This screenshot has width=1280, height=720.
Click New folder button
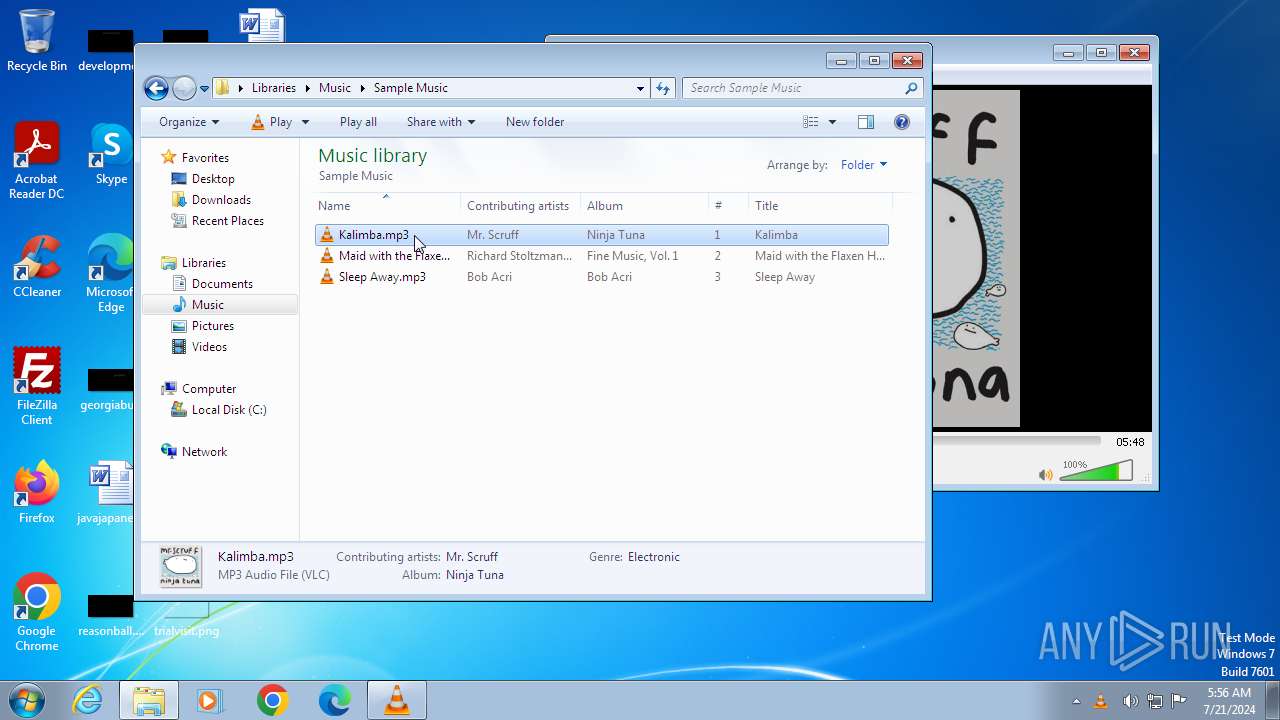coord(535,122)
